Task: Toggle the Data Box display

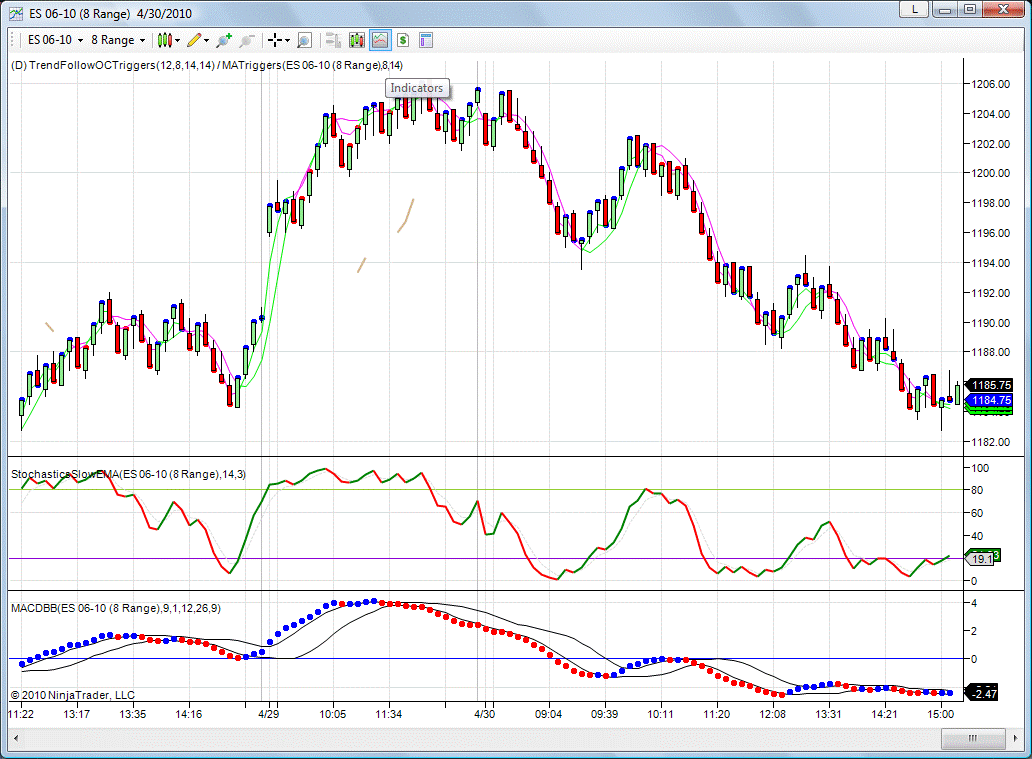Action: point(304,40)
